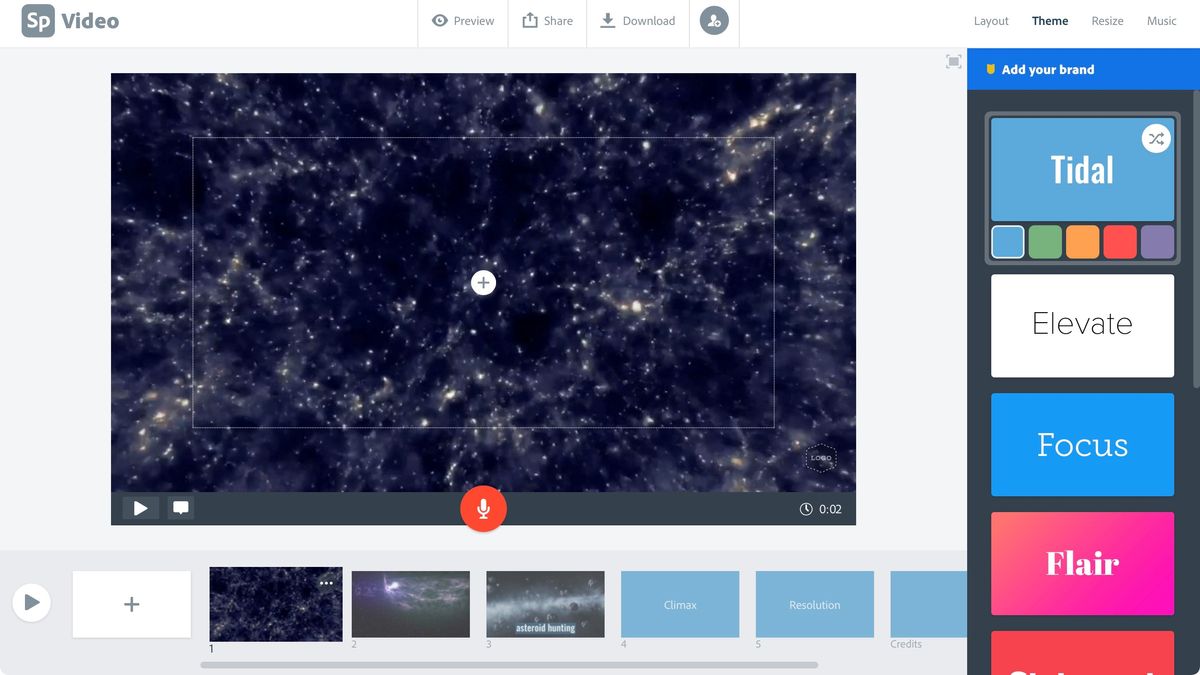Viewport: 1200px width, 675px height.
Task: Click the plus icon in the video canvas
Action: pos(483,282)
